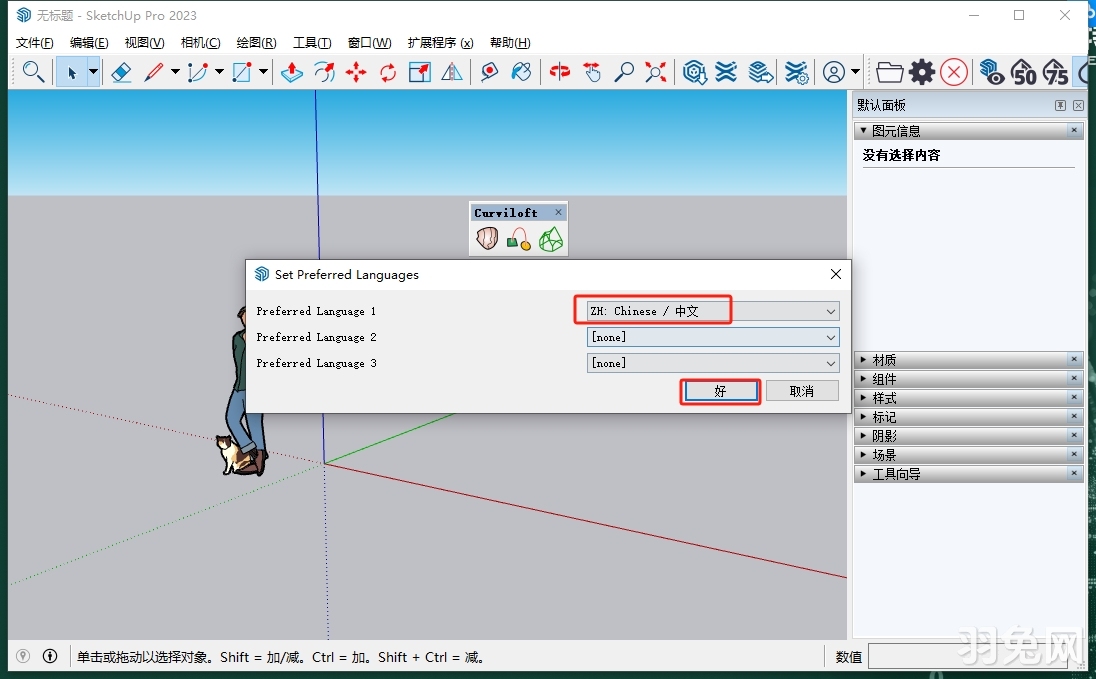Click Curviloft Skinning green mesh icon
Image resolution: width=1096 pixels, height=679 pixels.
point(550,239)
